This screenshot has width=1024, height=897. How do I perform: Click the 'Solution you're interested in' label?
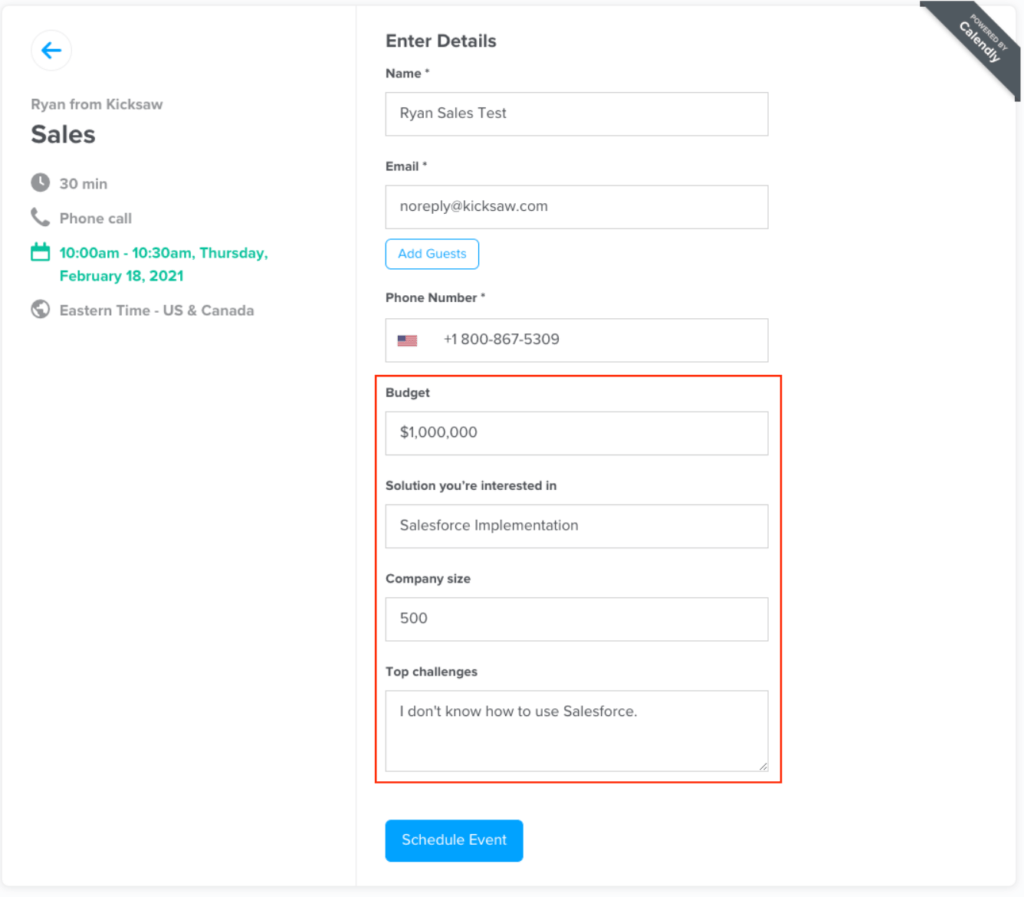pyautogui.click(x=471, y=486)
